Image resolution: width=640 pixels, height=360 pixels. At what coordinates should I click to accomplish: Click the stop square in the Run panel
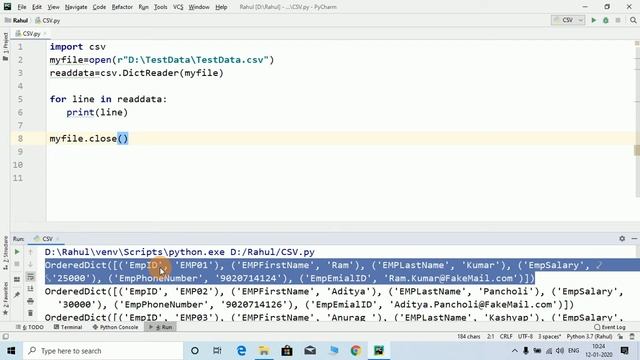[x=17, y=264]
